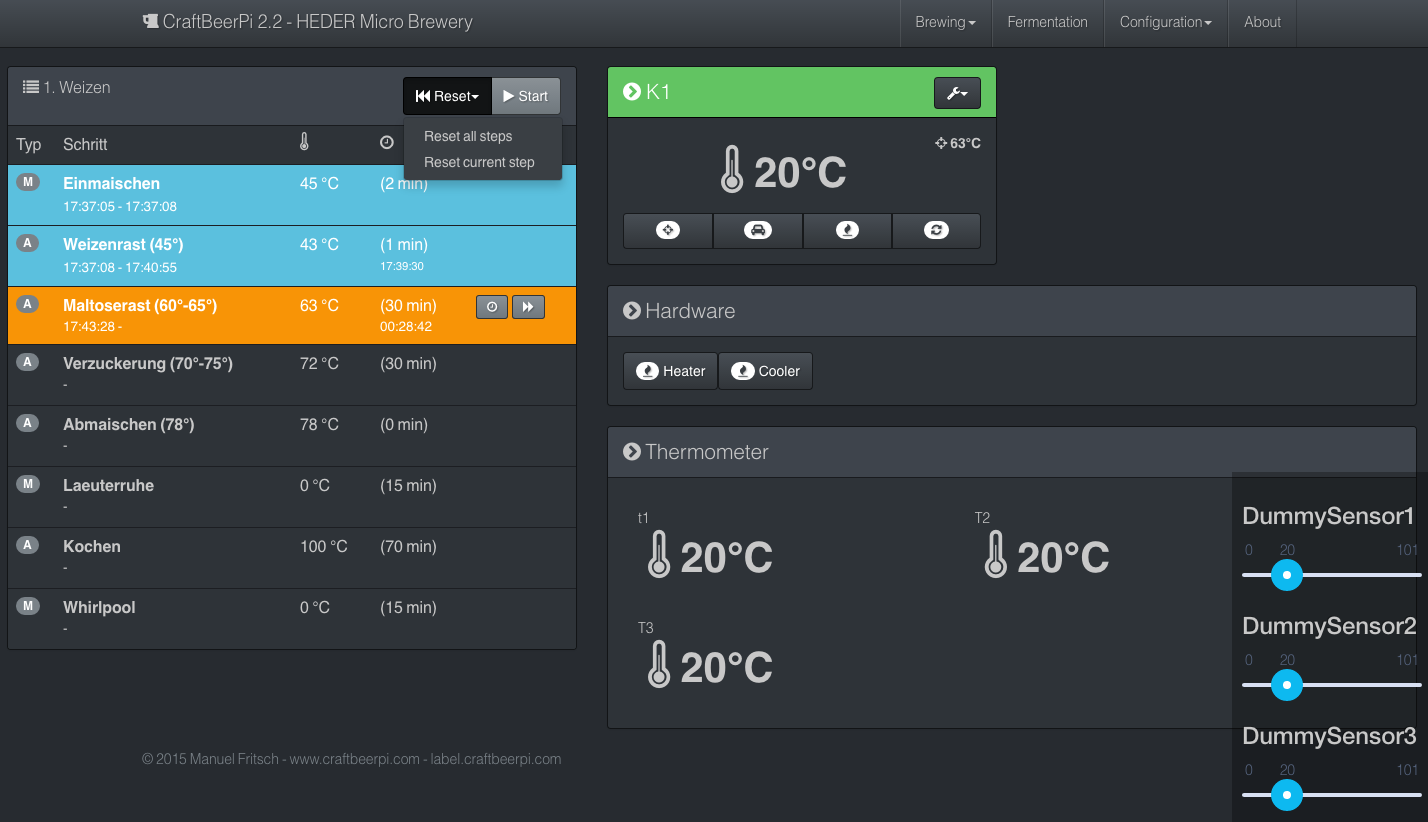Select 'Reset all steps' from menu

pos(468,136)
